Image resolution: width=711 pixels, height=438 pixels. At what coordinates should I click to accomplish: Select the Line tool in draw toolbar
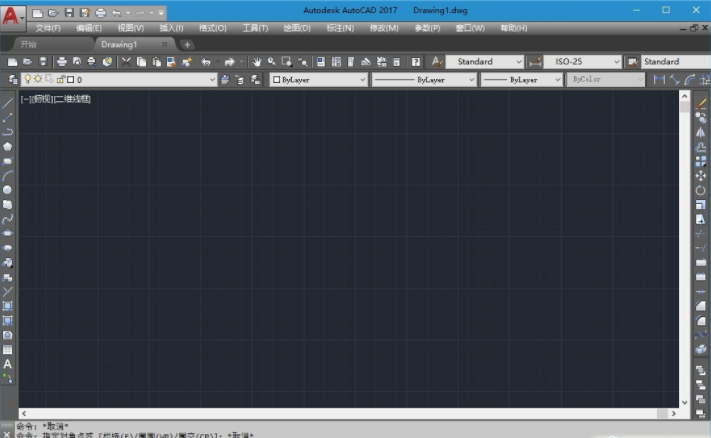tap(8, 103)
